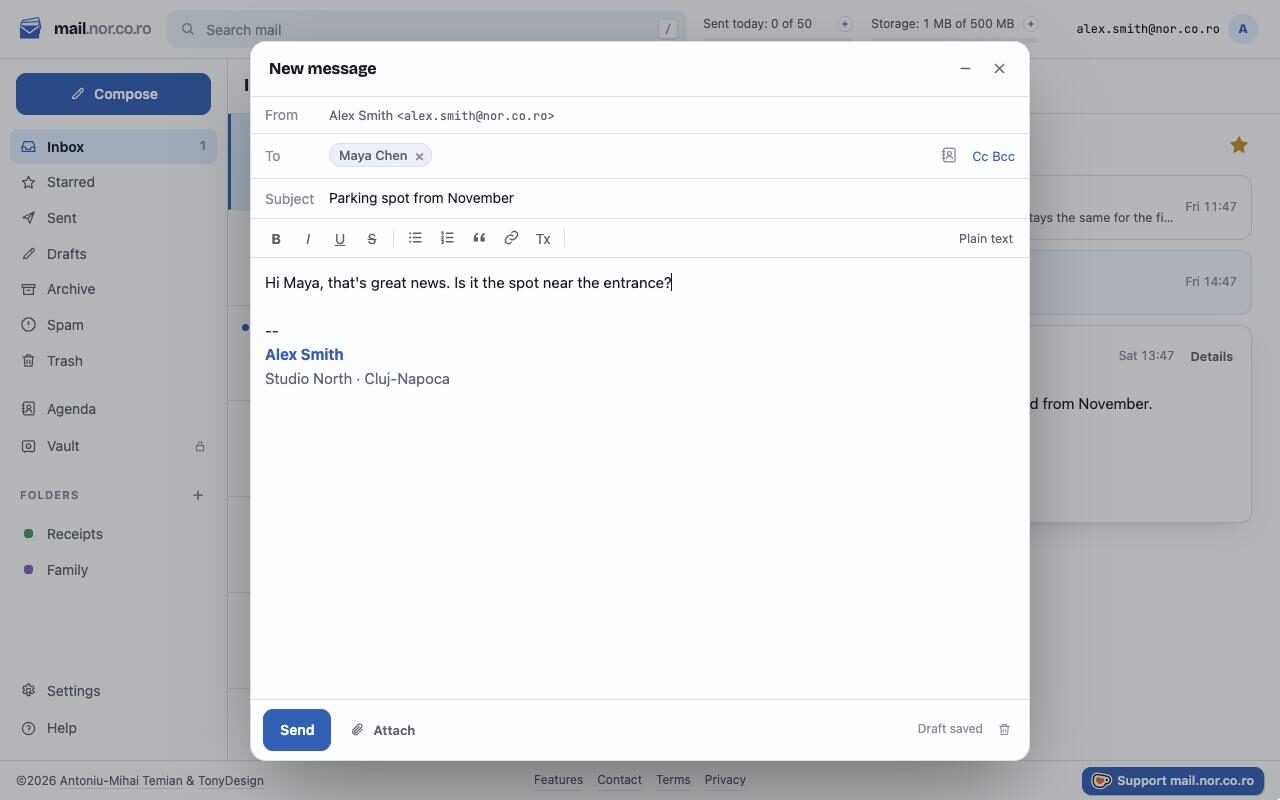Show Cc Bcc fields
1280x800 pixels.
pos(993,156)
